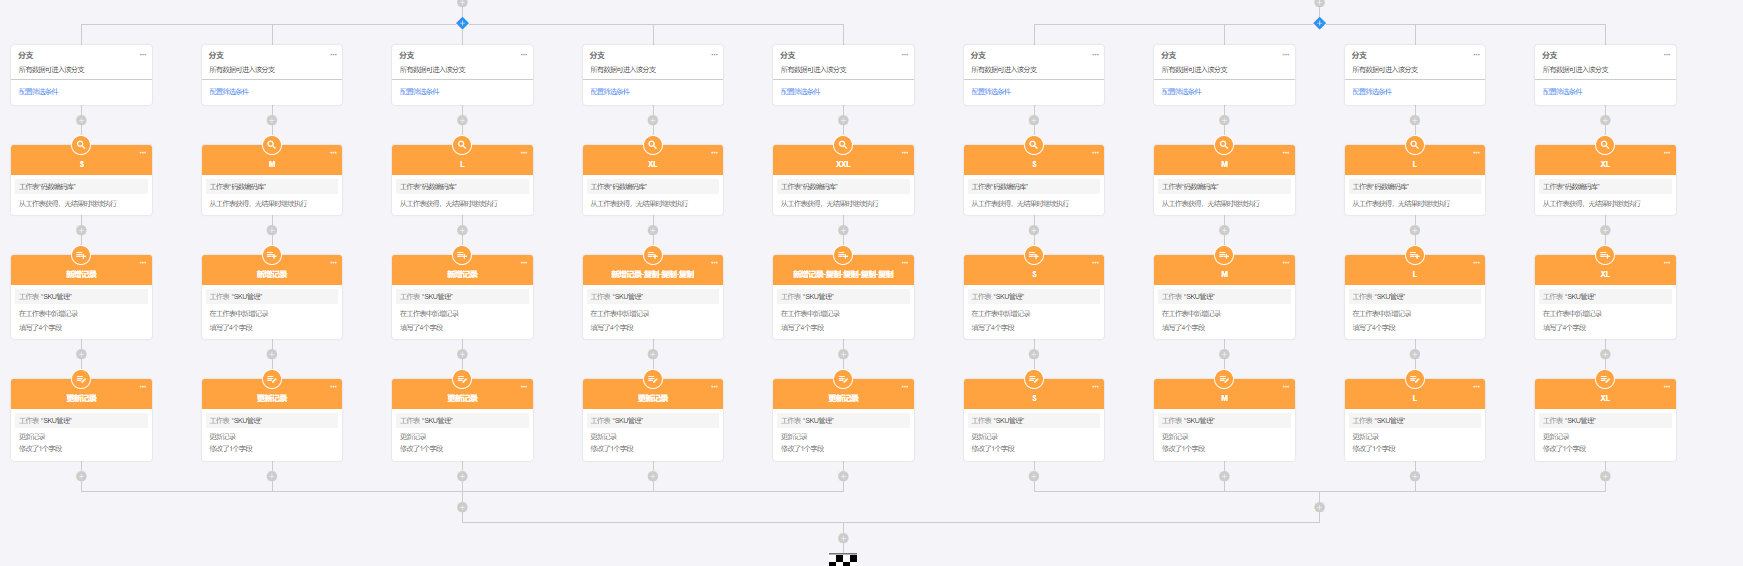1743x566 pixels.
Task: Click the magnifier icon on the rightmost XL node
Action: click(x=1605, y=145)
